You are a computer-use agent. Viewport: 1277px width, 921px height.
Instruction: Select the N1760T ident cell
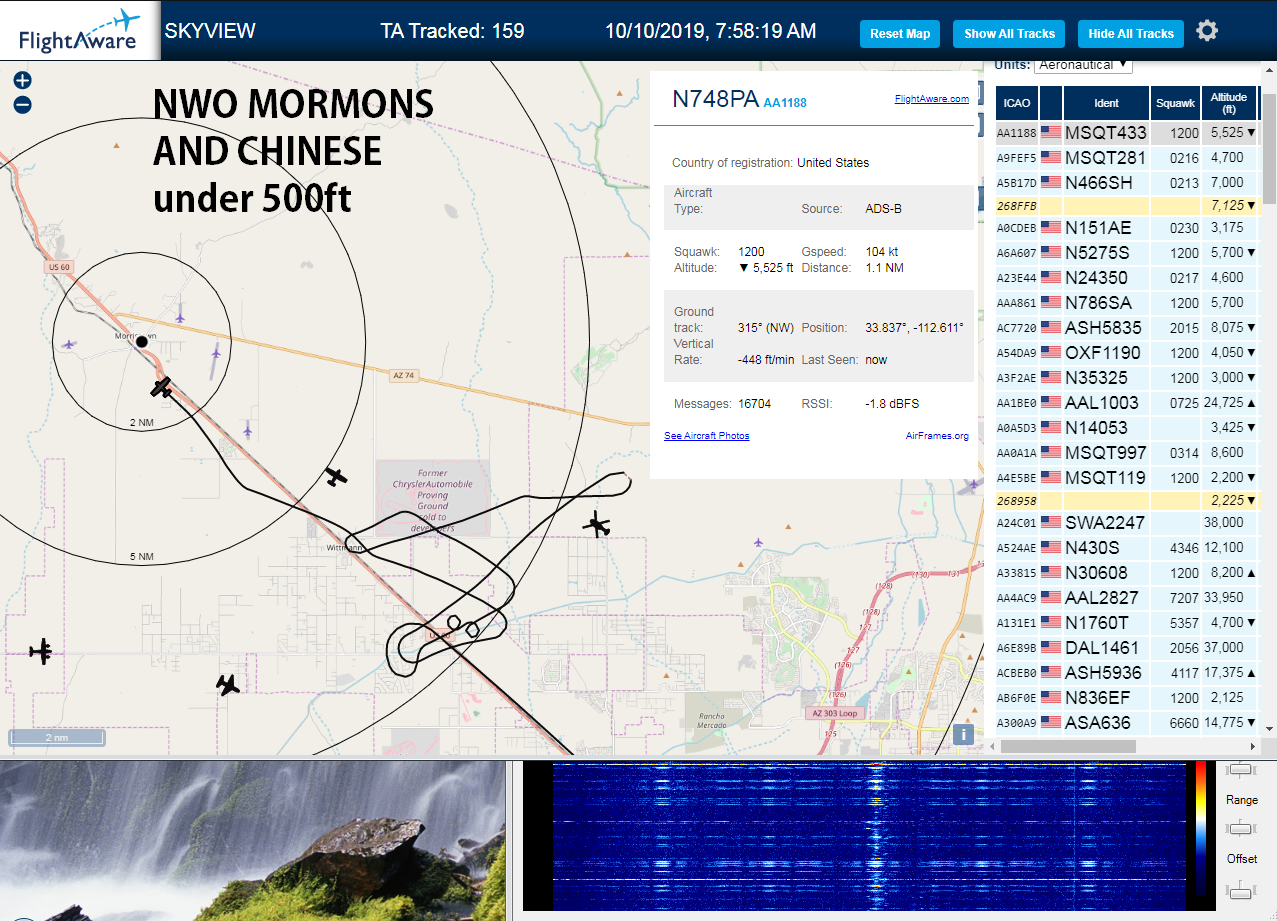pos(1105,622)
